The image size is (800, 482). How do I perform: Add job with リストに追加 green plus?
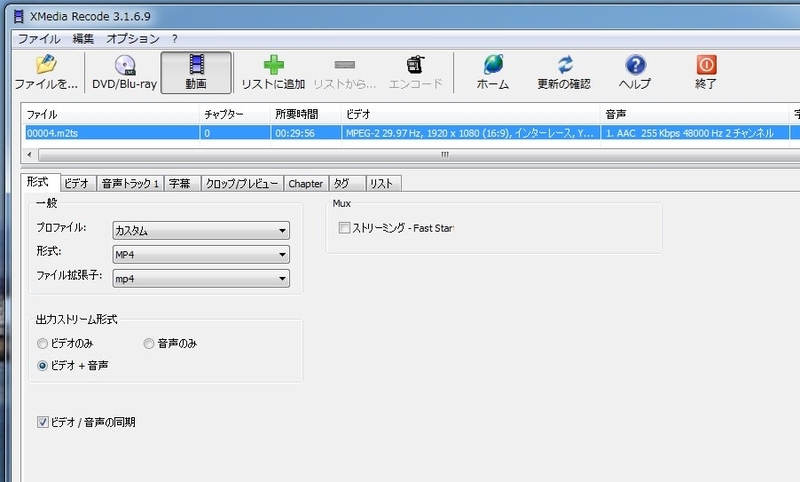(273, 72)
